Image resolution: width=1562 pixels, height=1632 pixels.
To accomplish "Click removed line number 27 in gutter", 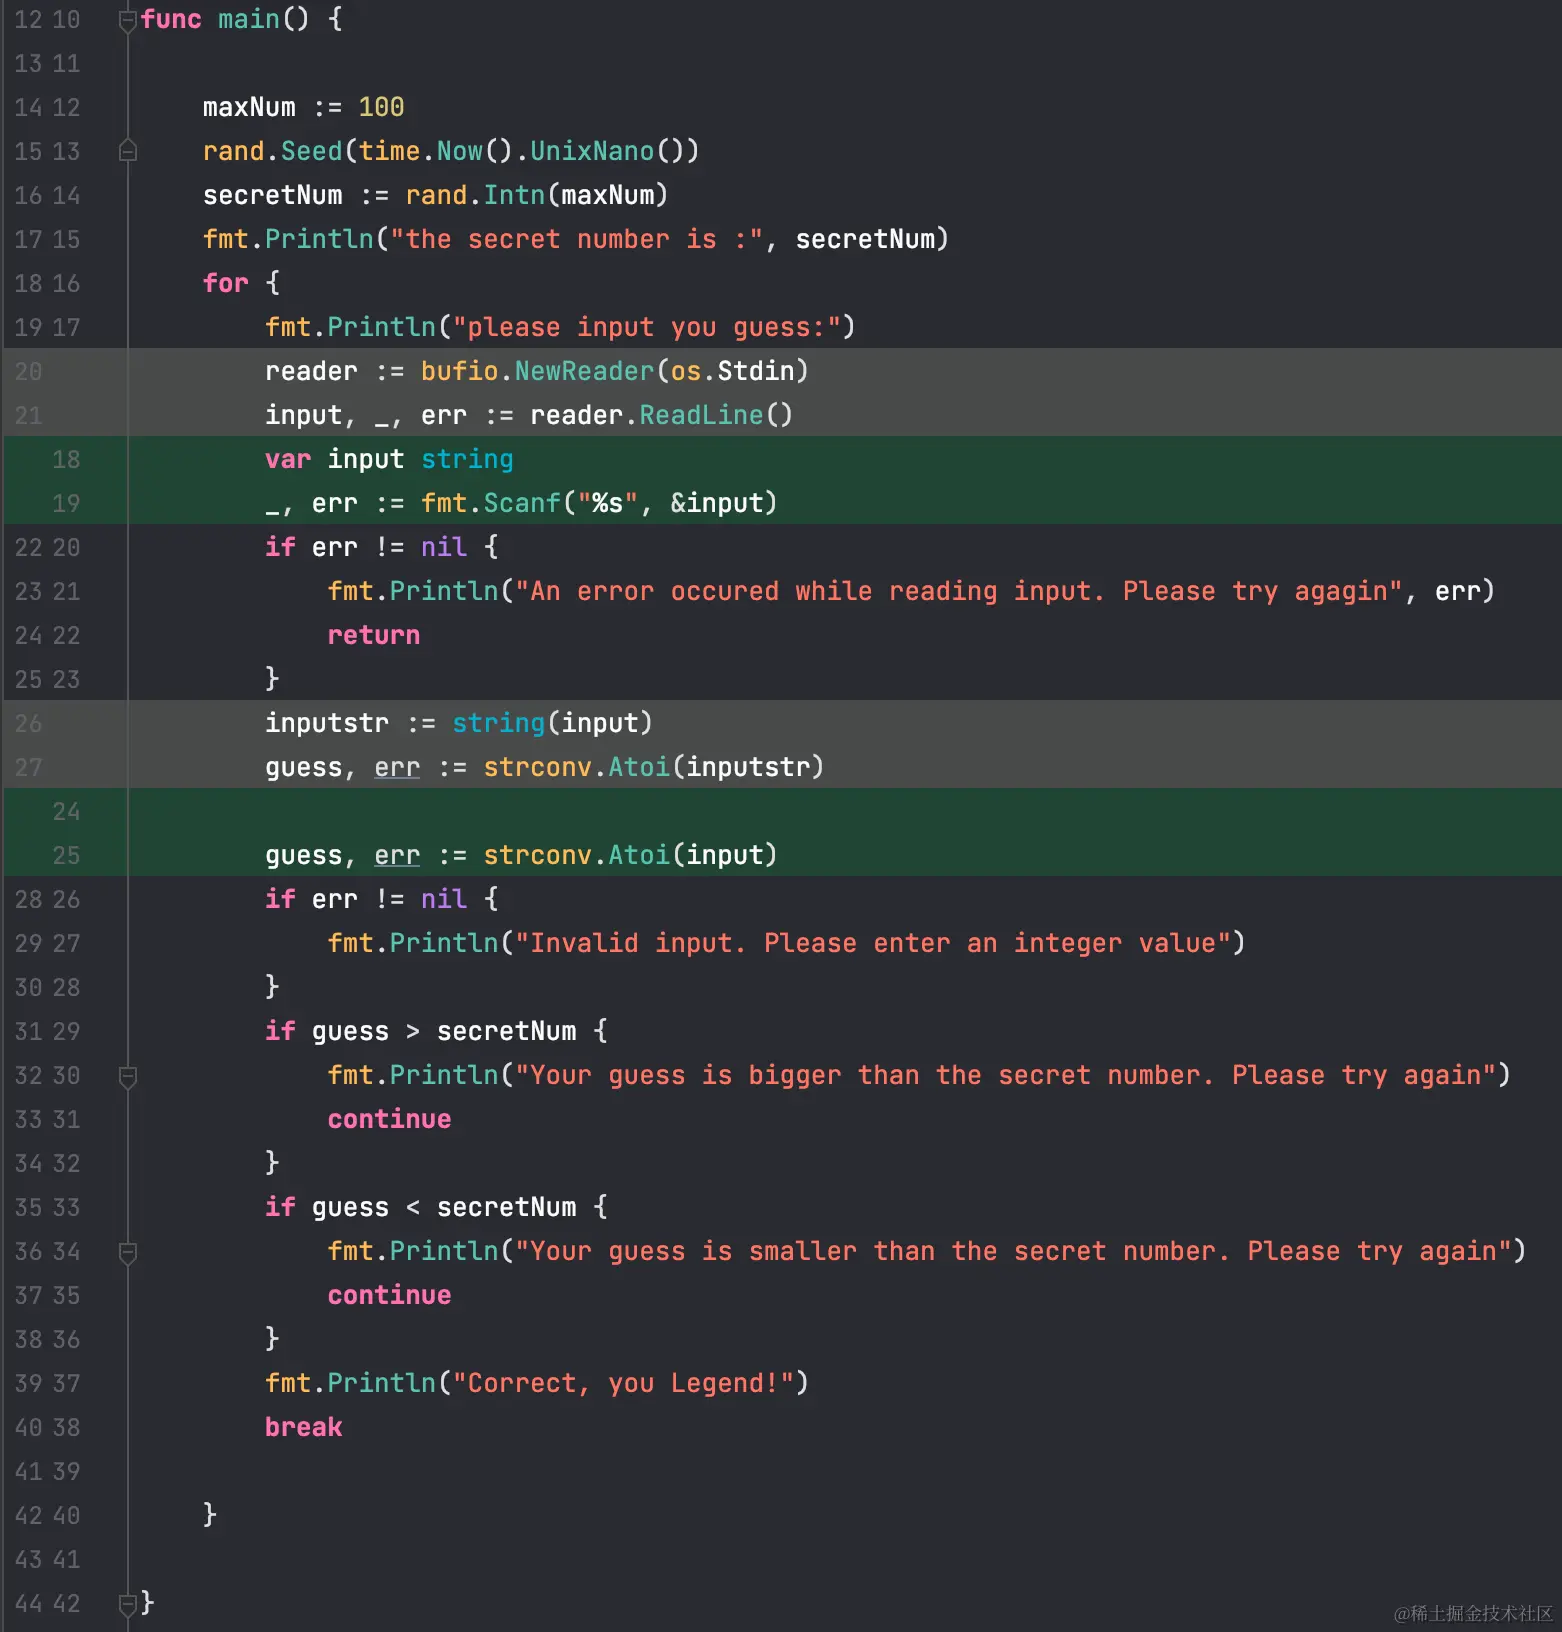I will point(28,767).
